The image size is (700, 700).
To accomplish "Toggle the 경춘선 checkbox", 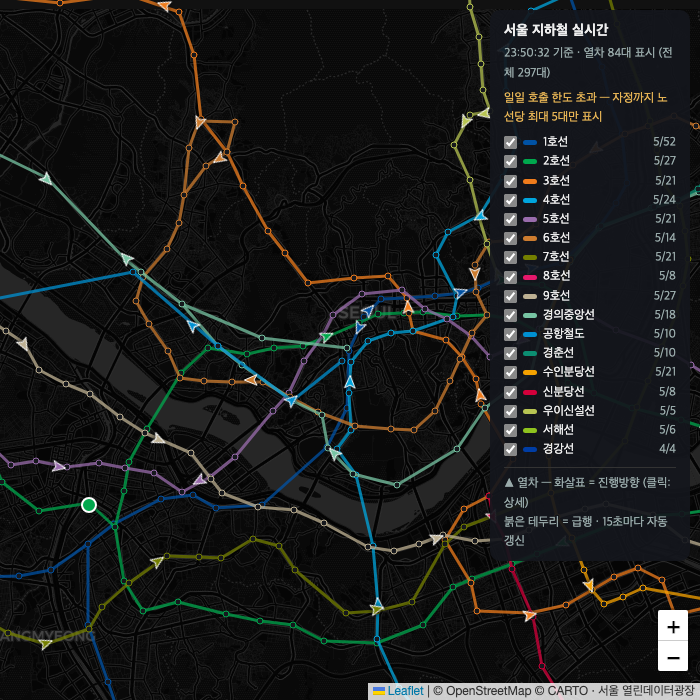I will click(x=510, y=353).
